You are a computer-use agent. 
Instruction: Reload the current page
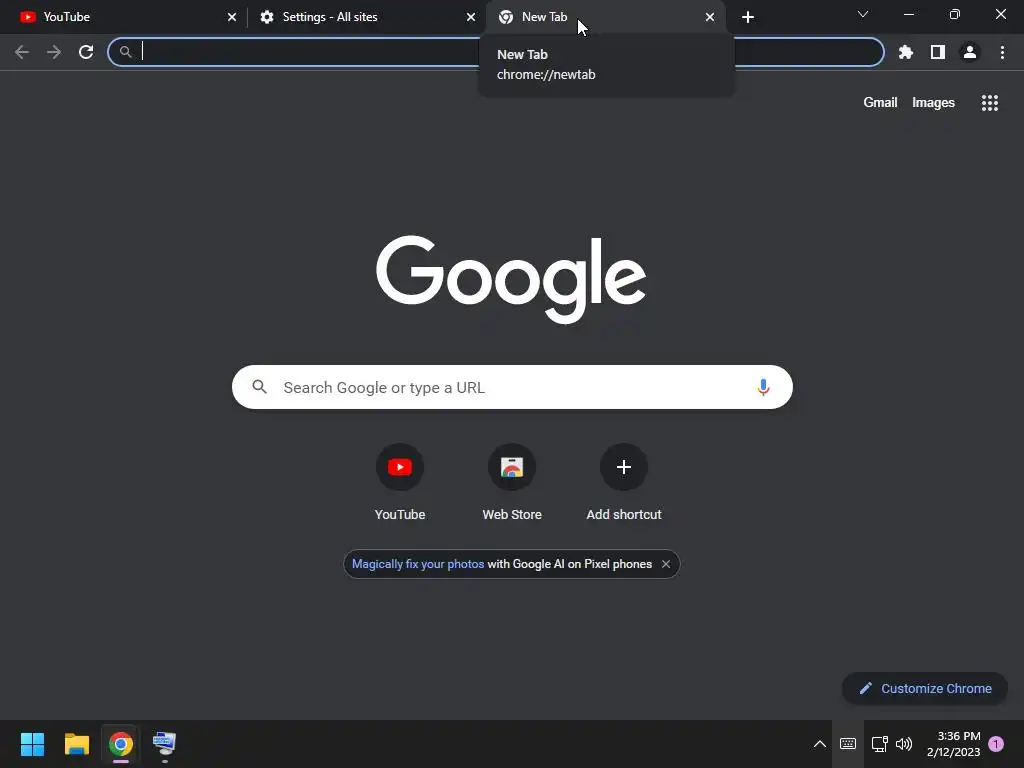pos(86,52)
